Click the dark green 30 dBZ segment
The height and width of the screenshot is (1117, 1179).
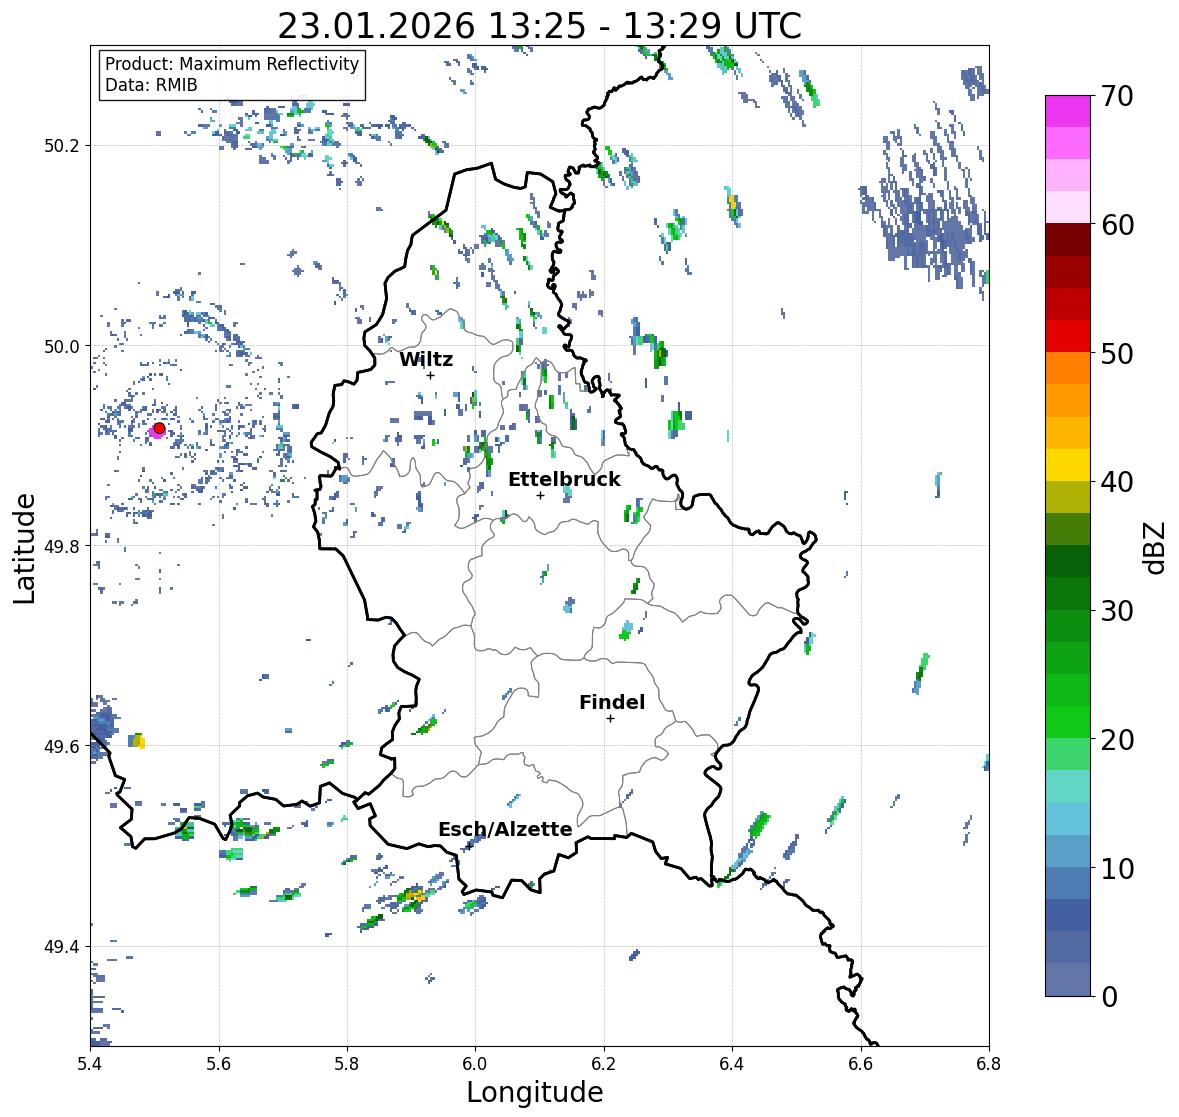1068,593
